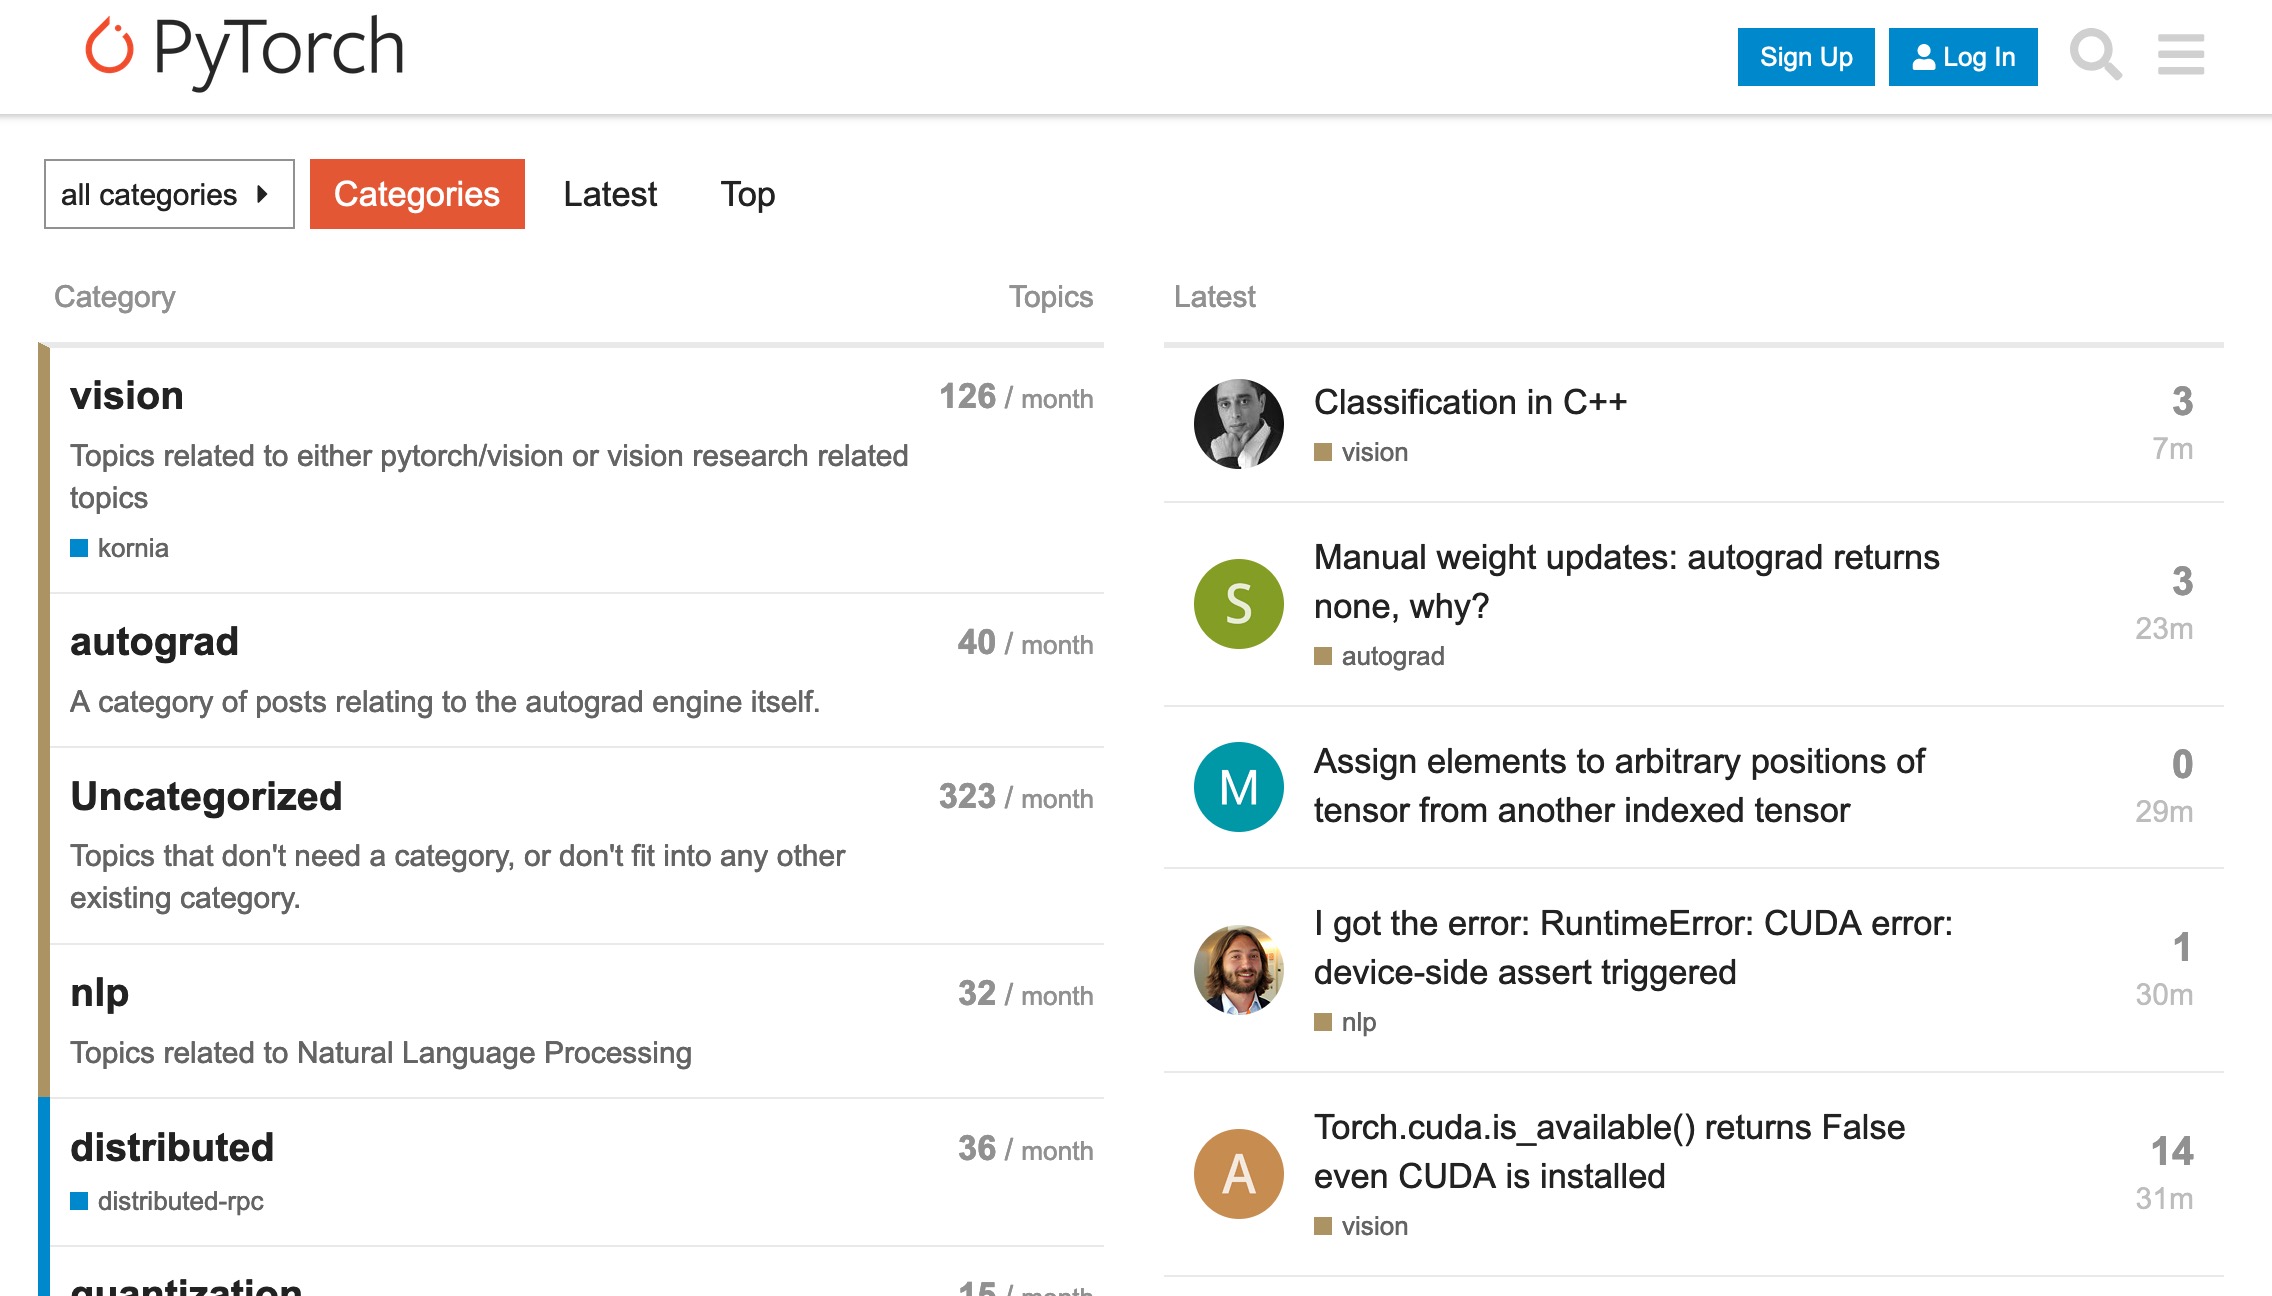The image size is (2272, 1296).
Task: Expand the all categories dropdown
Action: [168, 194]
